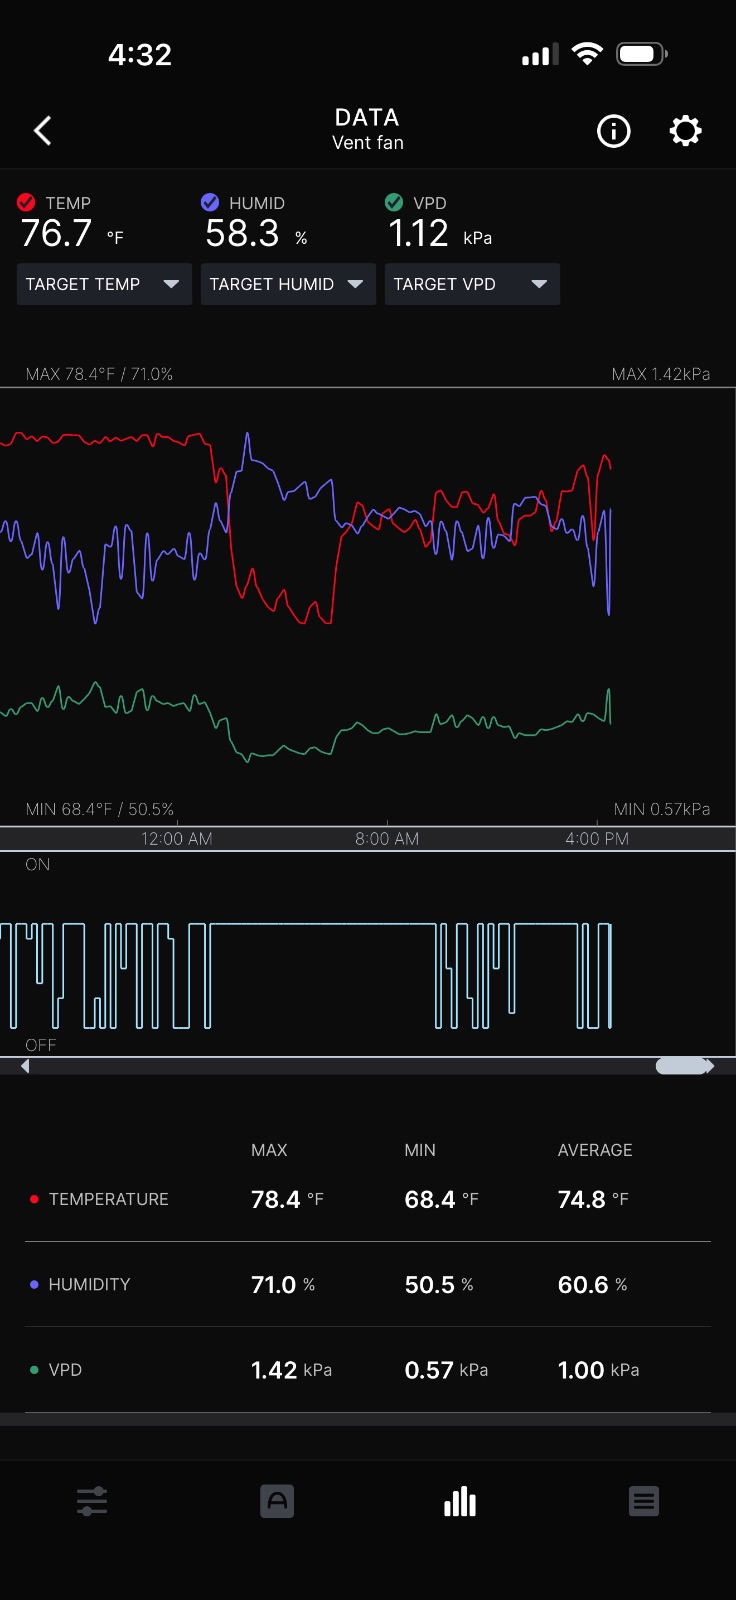Image resolution: width=736 pixels, height=1600 pixels.
Task: Switch to the automation 'A' tab
Action: tap(277, 1501)
